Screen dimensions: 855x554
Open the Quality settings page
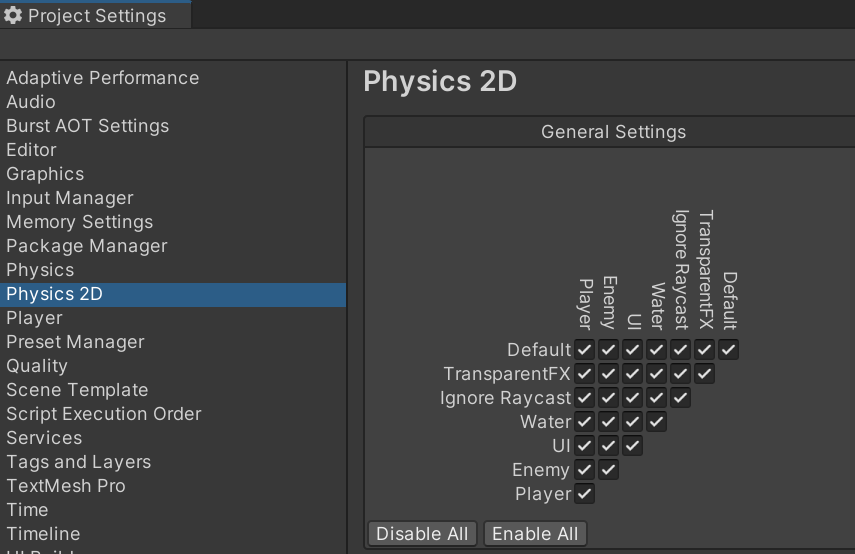click(x=37, y=366)
